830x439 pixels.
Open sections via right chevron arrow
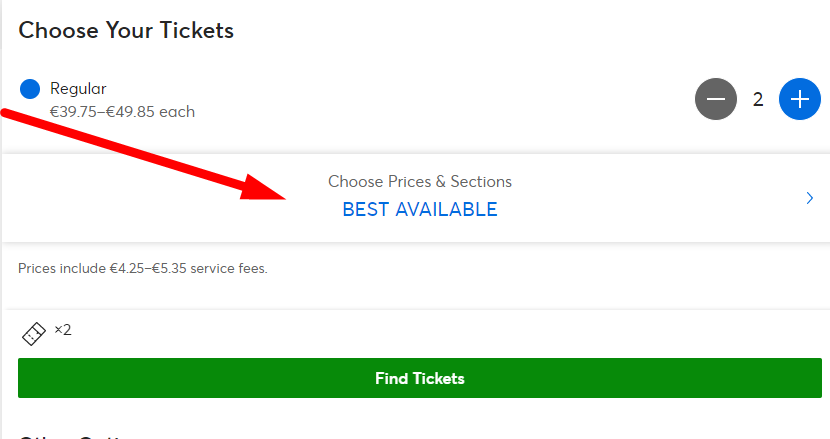[x=809, y=198]
